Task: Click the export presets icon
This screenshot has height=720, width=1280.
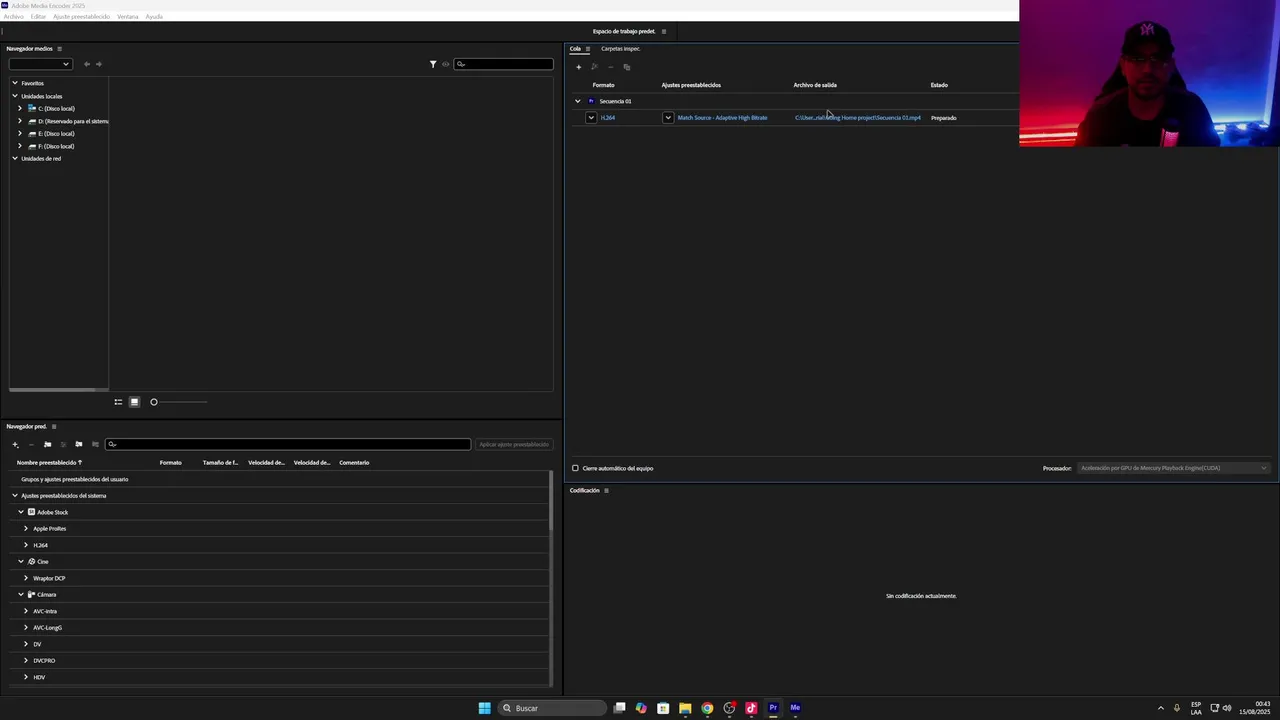Action: click(95, 444)
